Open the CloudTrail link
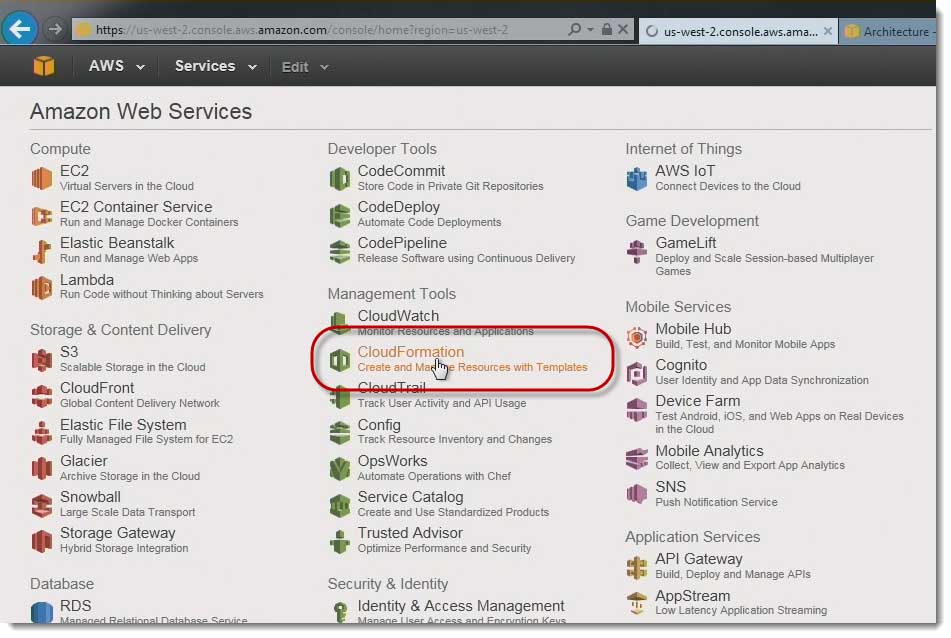This screenshot has height=638, width=951. click(x=391, y=388)
